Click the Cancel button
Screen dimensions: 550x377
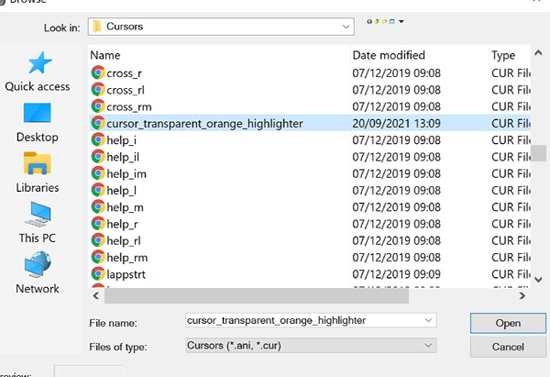point(508,347)
